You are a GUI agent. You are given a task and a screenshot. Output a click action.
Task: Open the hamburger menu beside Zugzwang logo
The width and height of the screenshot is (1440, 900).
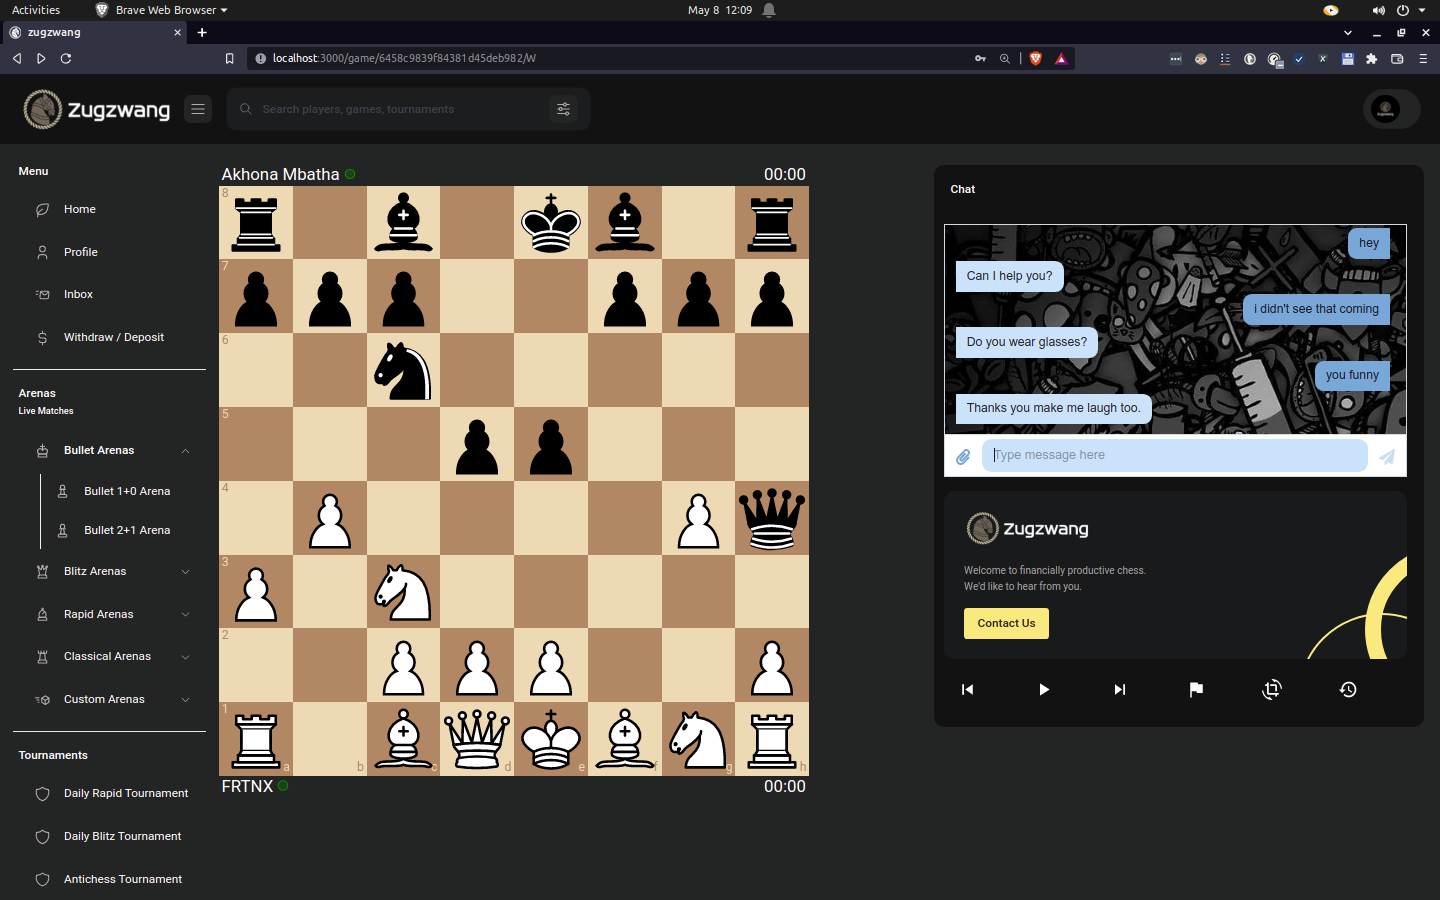(x=198, y=109)
